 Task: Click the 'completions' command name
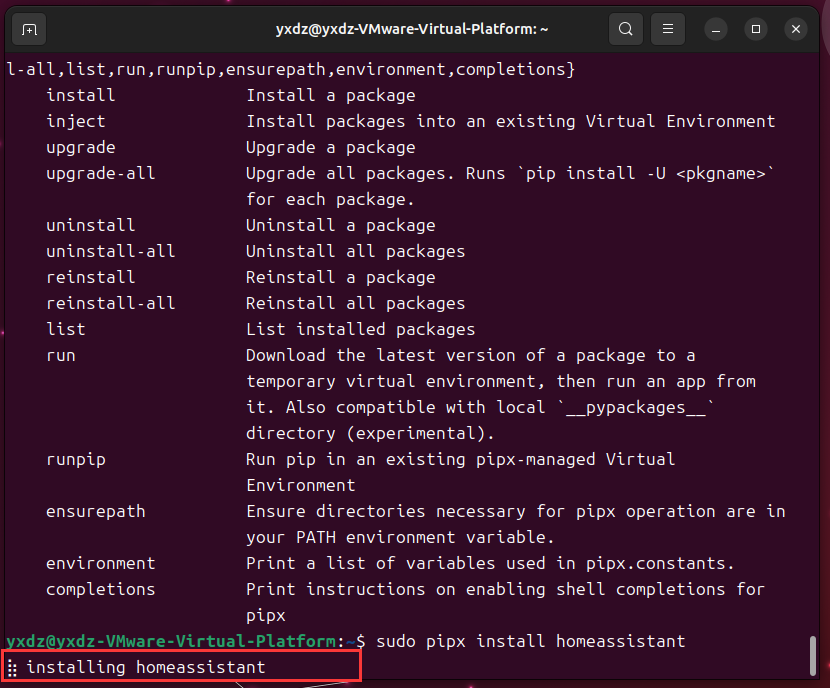pyautogui.click(x=101, y=589)
